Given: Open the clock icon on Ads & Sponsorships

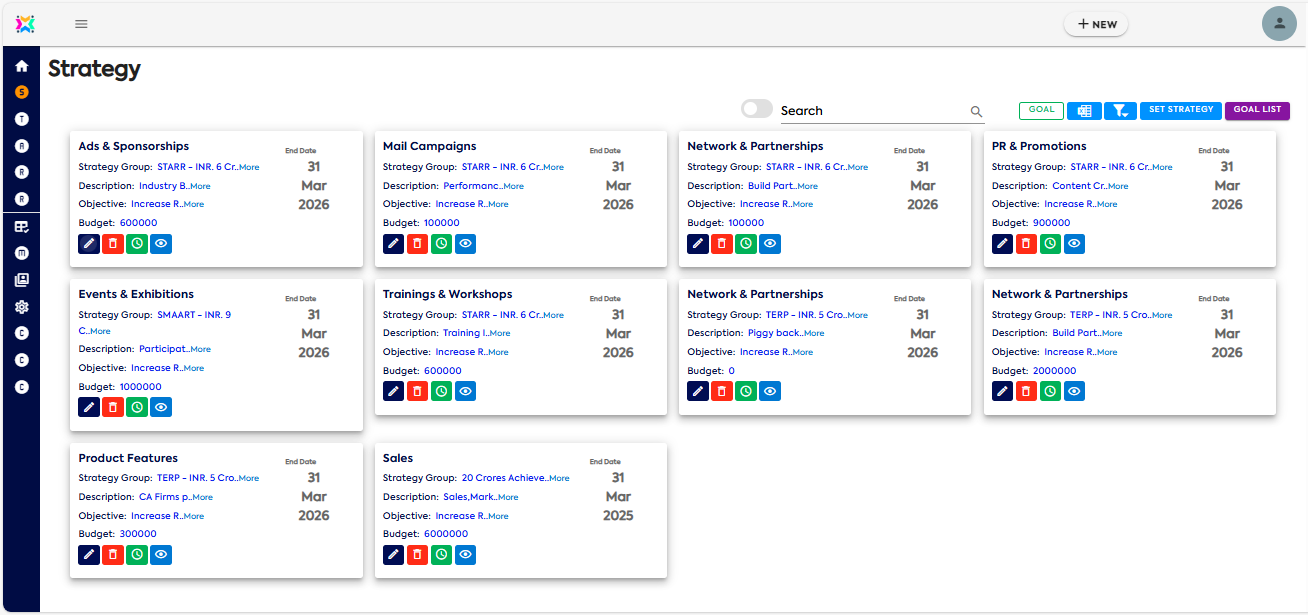Looking at the screenshot, I should tap(137, 243).
